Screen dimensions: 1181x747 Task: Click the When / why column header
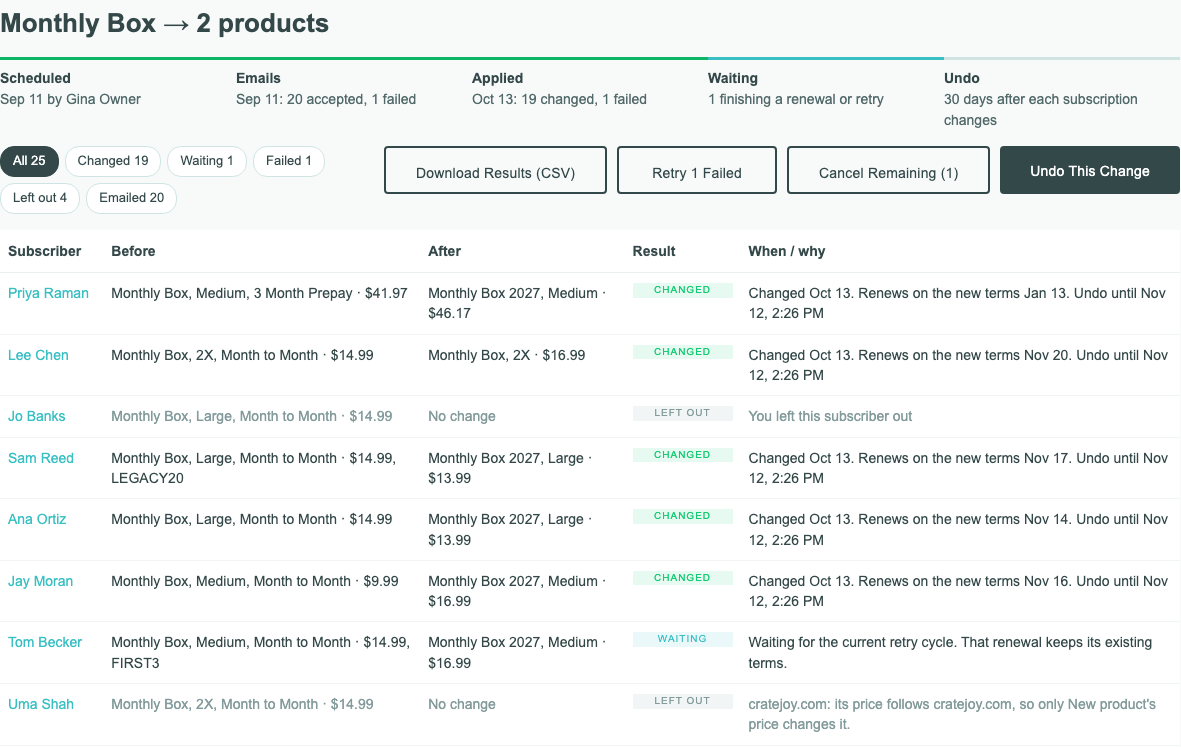click(786, 252)
